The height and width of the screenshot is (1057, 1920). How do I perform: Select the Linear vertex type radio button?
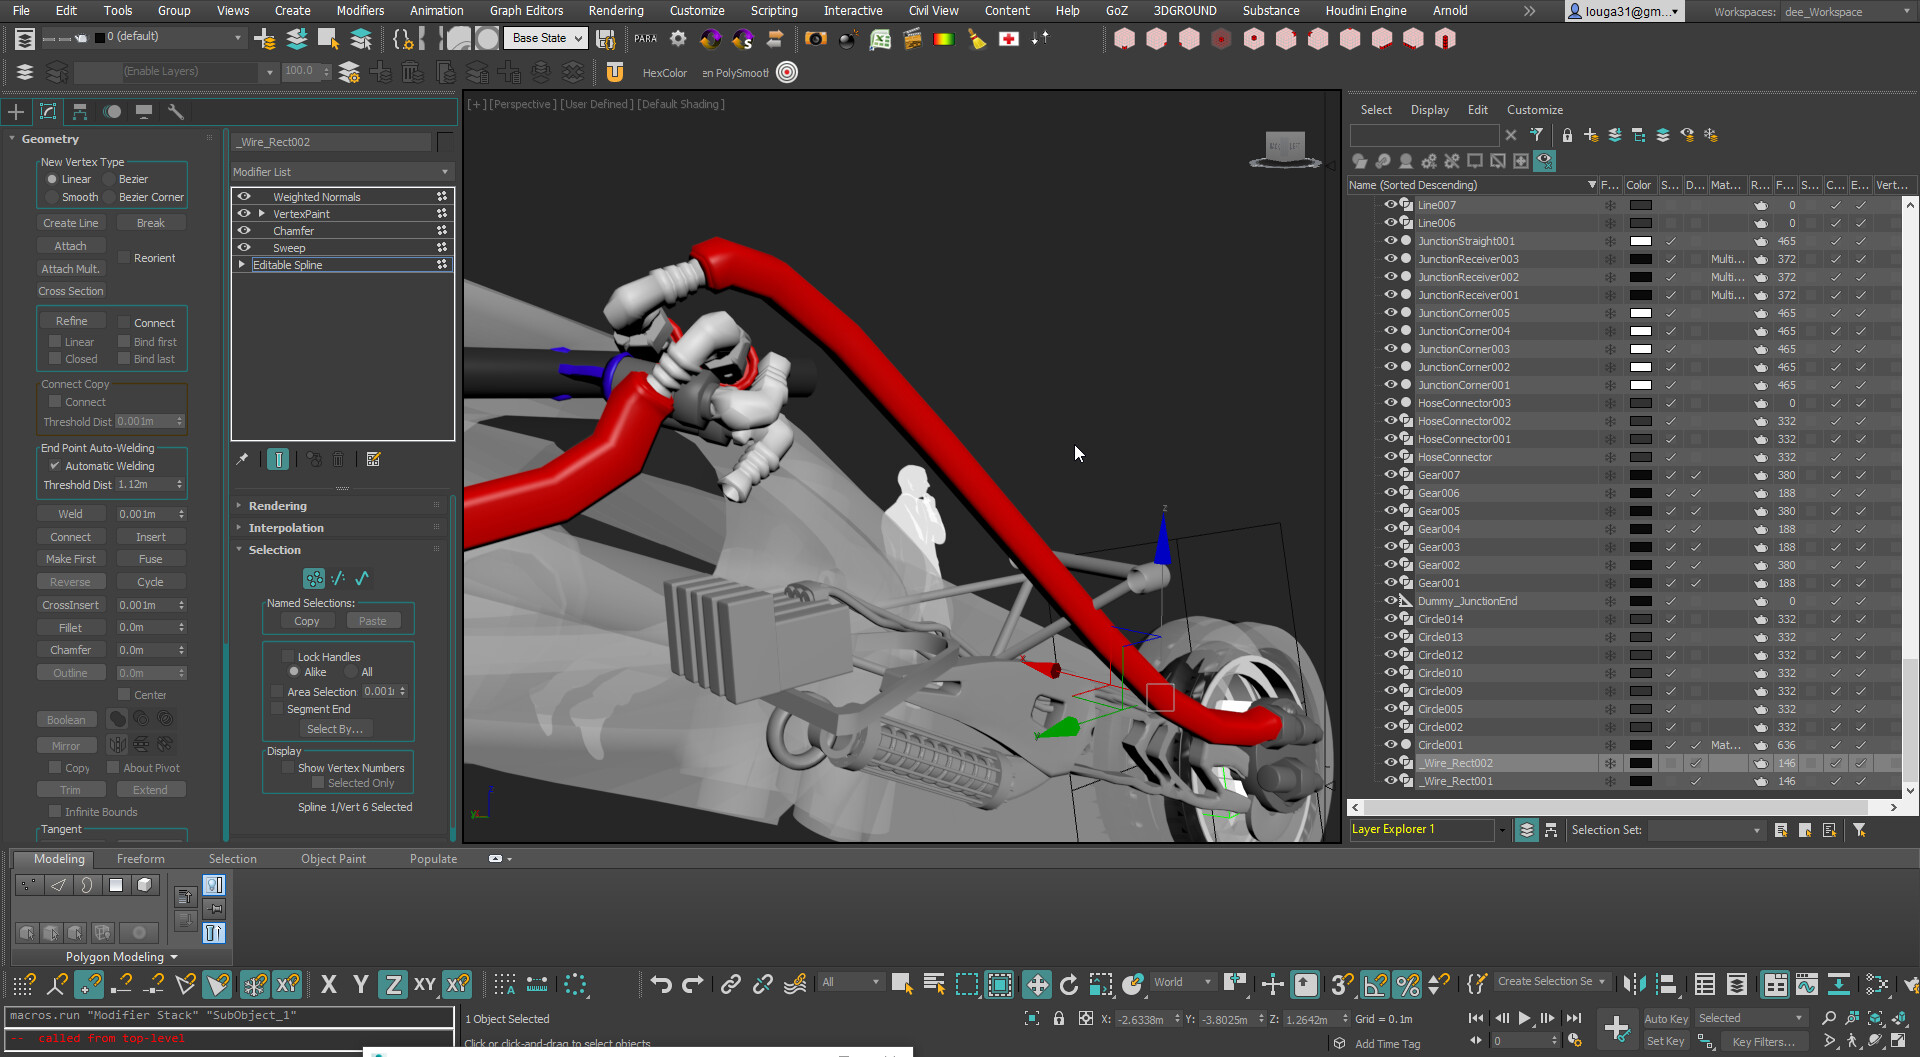tap(51, 178)
